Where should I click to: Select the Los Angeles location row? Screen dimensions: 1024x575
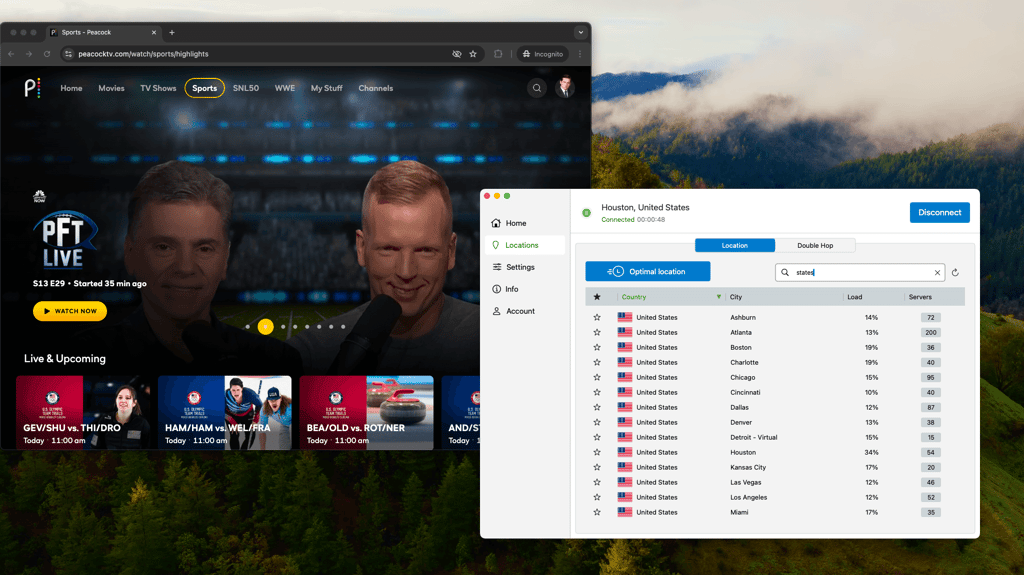click(775, 498)
